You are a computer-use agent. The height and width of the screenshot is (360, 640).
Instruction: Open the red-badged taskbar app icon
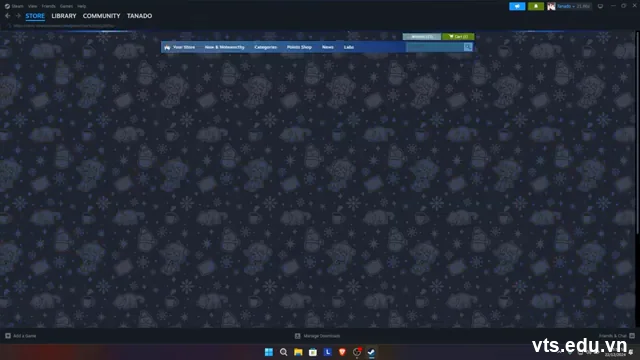[x=357, y=352]
